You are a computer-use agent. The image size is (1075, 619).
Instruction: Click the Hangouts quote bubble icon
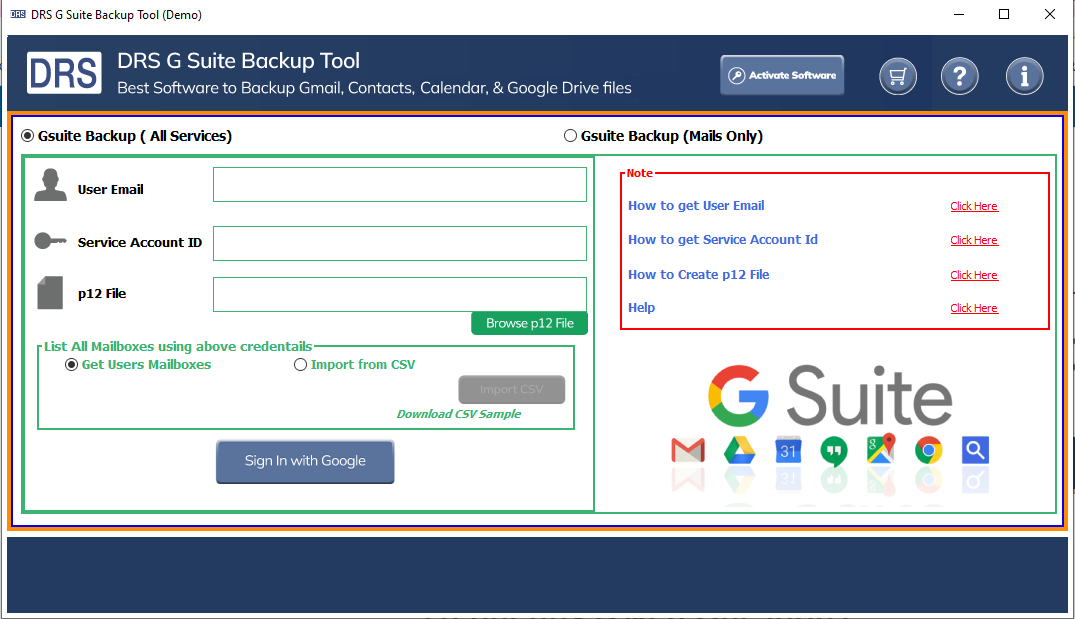pyautogui.click(x=834, y=451)
